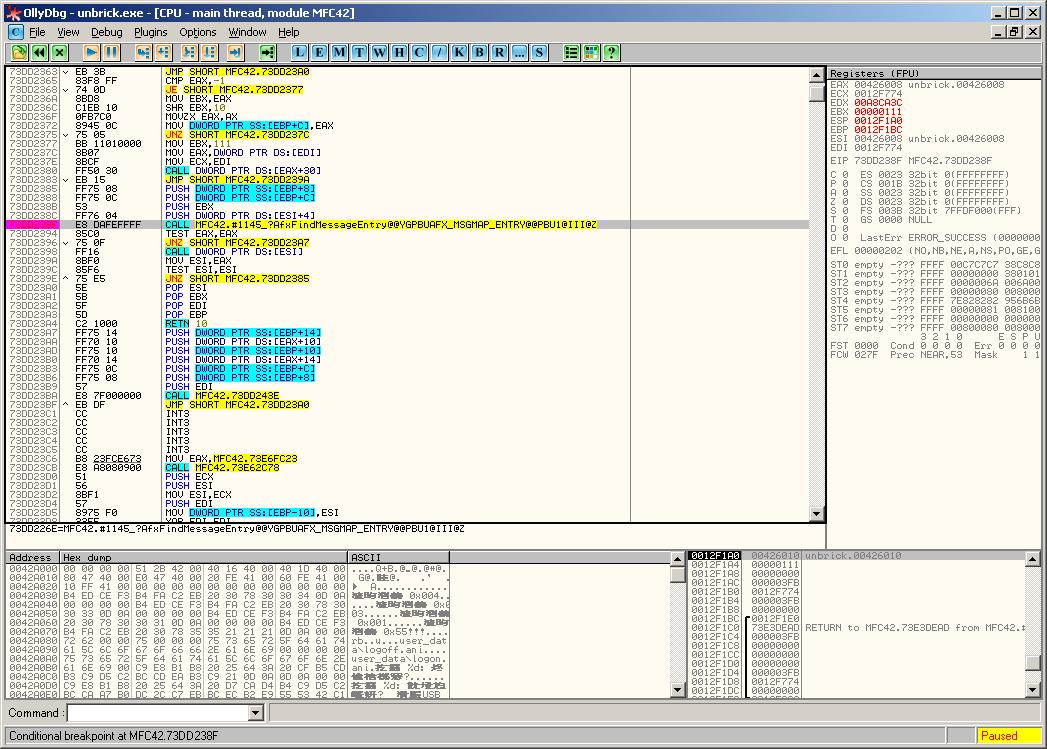Click the Restart program (rewind) icon
The height and width of the screenshot is (749, 1047).
[x=39, y=52]
